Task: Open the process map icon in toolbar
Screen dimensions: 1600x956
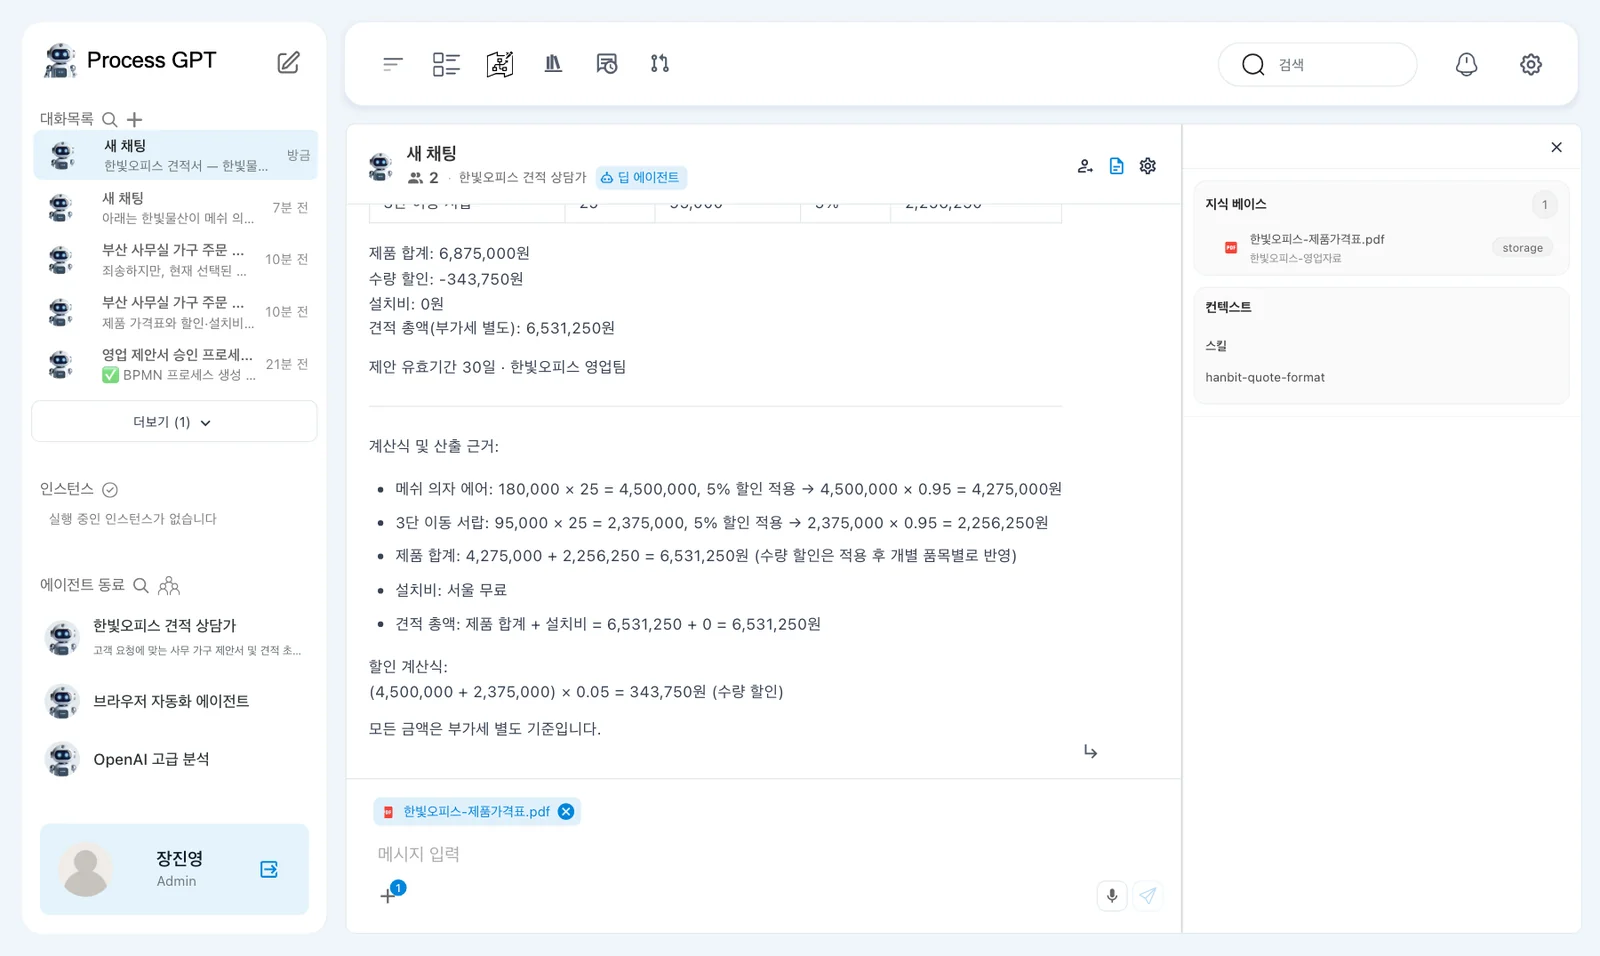Action: (500, 64)
